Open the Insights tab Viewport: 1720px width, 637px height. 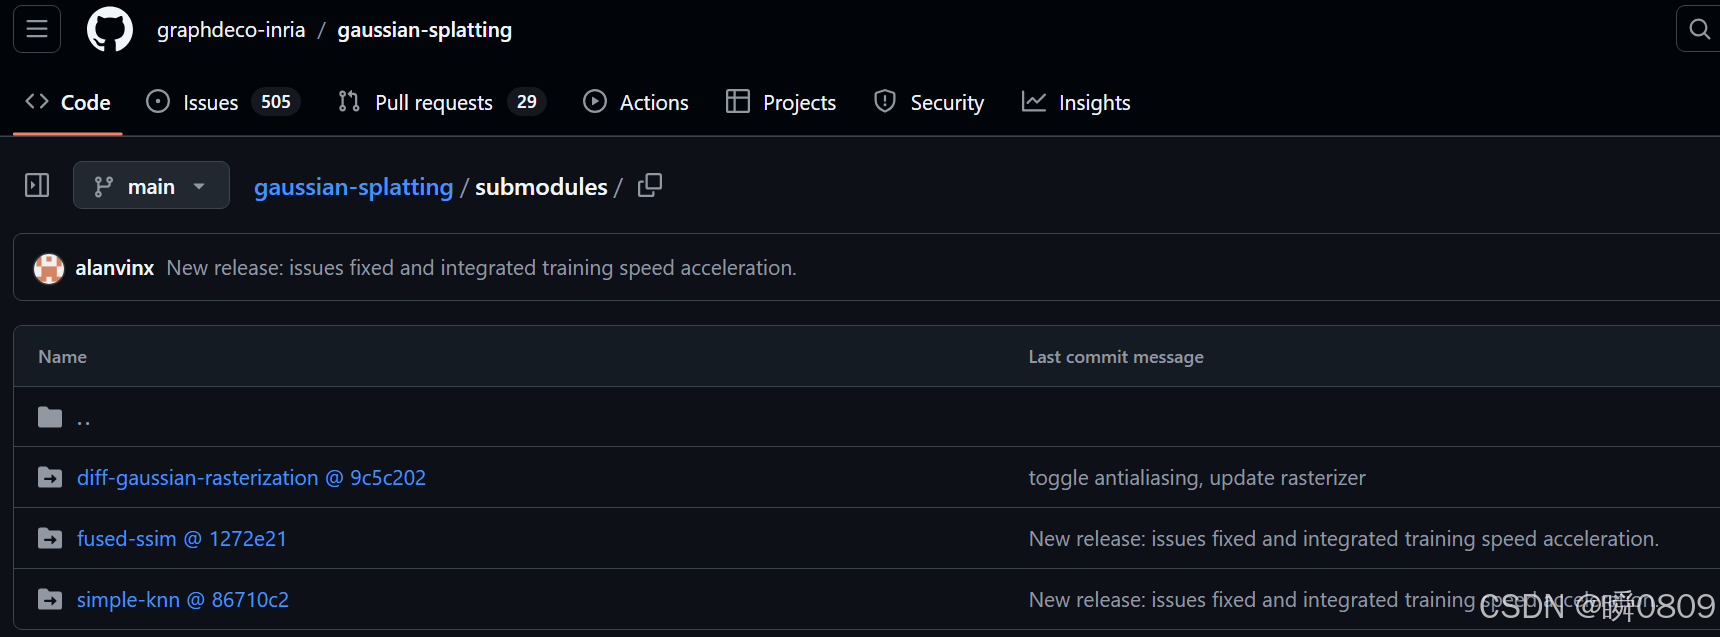point(1076,102)
